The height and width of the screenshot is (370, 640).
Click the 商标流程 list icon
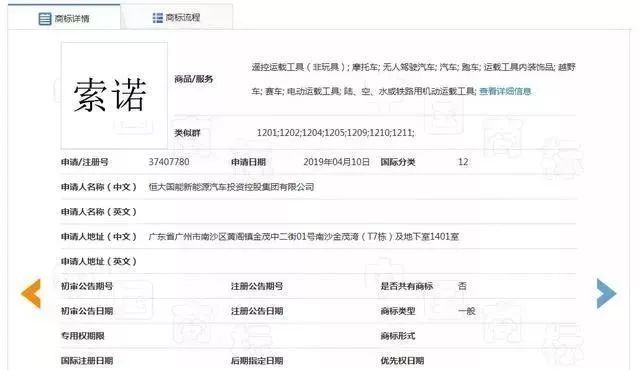(x=158, y=18)
